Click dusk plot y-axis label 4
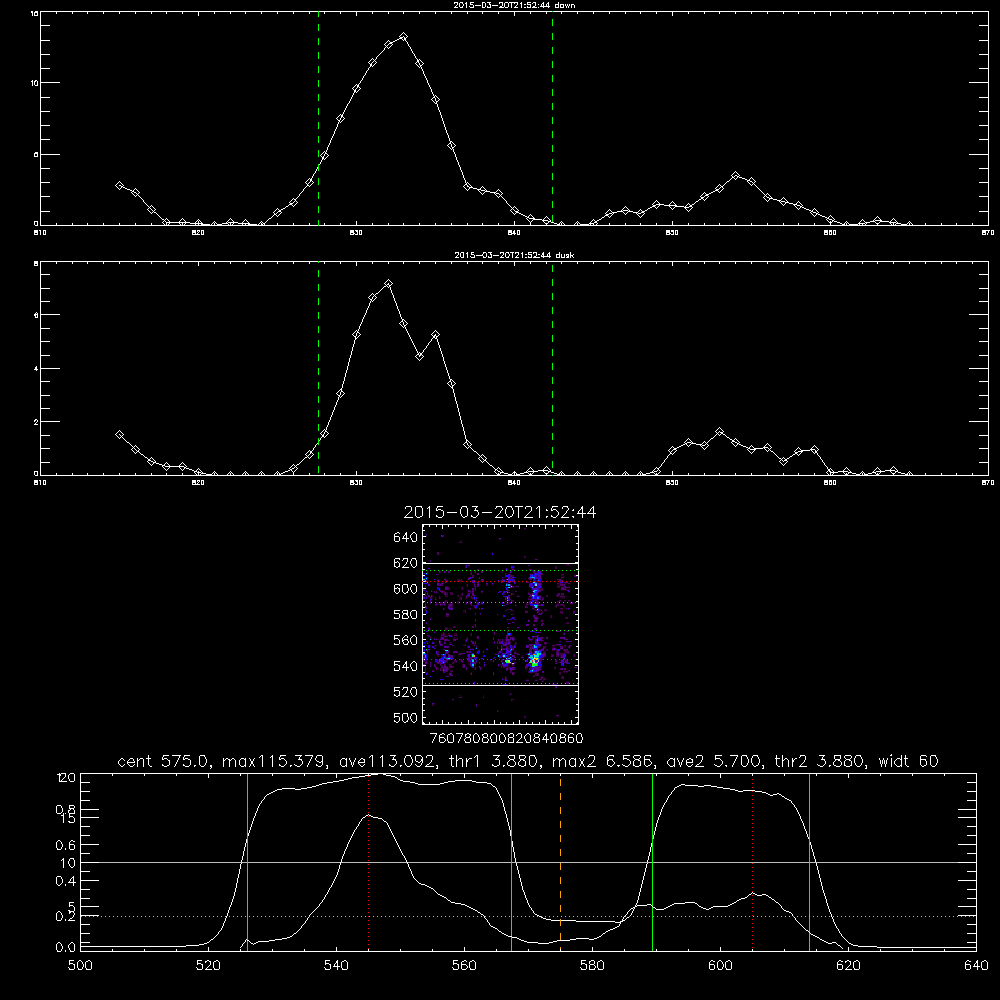The width and height of the screenshot is (1000, 1000). pos(36,369)
